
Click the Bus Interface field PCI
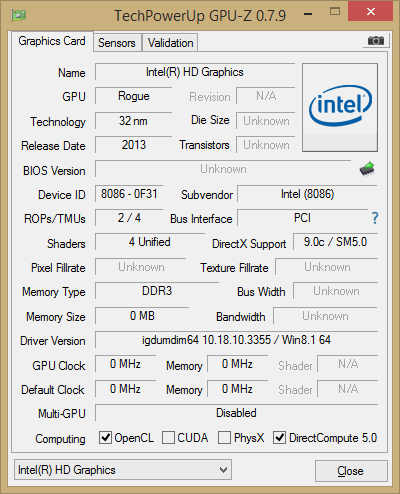coord(302,218)
